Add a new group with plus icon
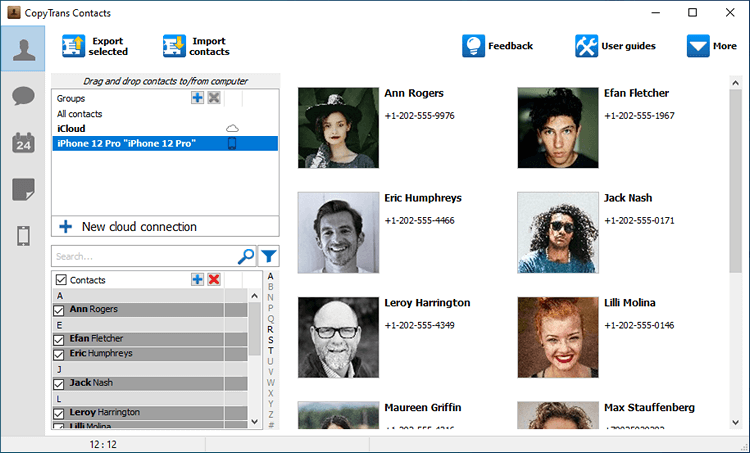The image size is (750, 453). tap(197, 98)
